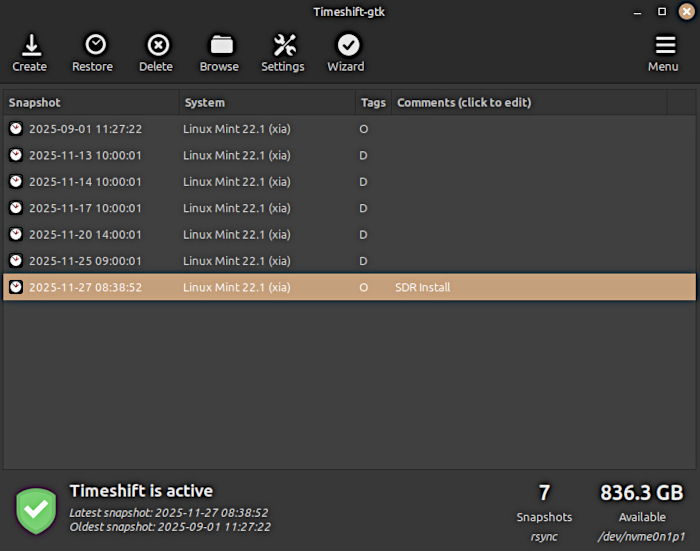Click the green shield status icon

[x=37, y=509]
